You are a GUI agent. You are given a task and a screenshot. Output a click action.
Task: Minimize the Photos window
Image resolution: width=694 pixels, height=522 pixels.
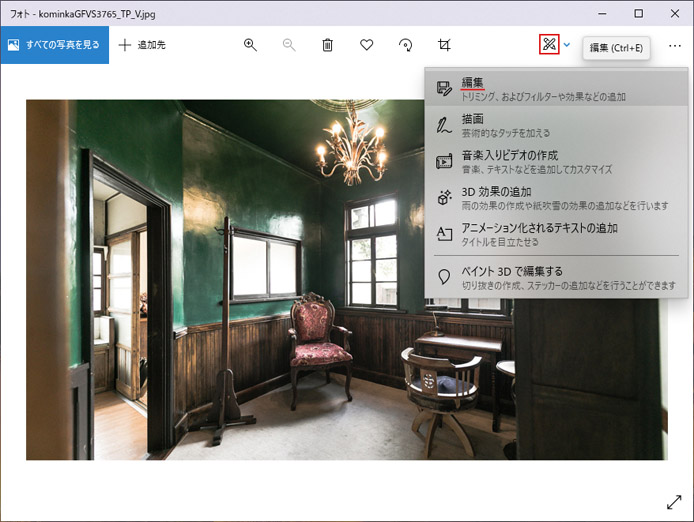602,14
